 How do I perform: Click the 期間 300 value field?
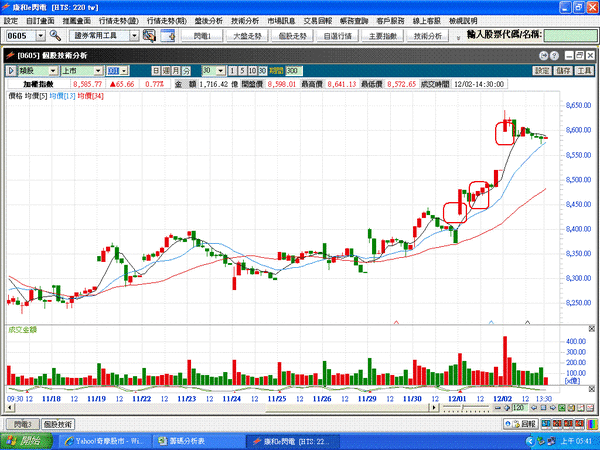point(294,71)
